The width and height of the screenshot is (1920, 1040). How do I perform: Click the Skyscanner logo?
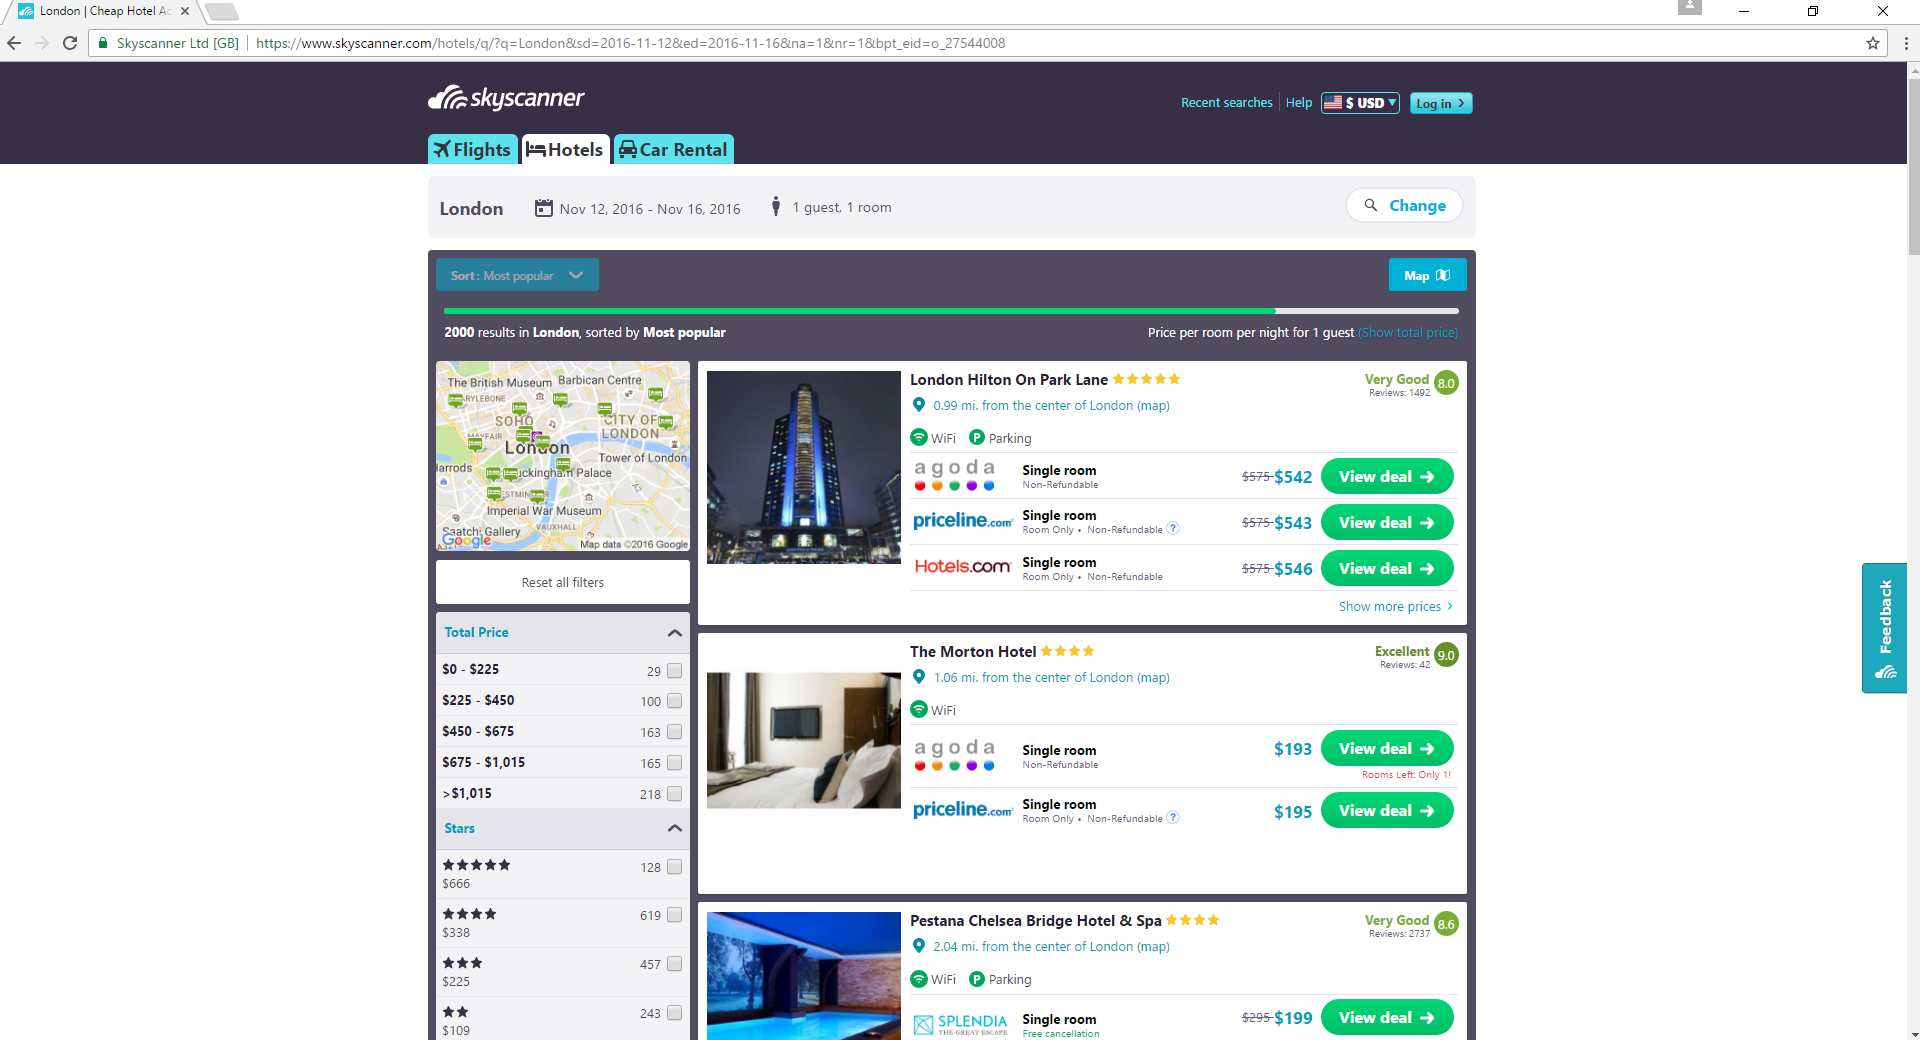[x=506, y=98]
